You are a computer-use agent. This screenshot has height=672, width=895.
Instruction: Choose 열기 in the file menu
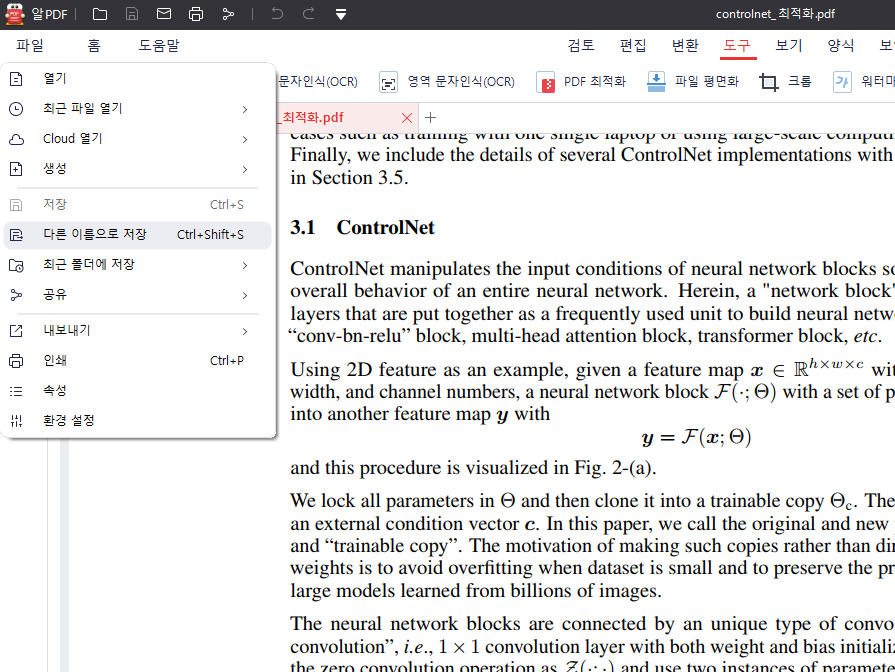click(x=137, y=79)
